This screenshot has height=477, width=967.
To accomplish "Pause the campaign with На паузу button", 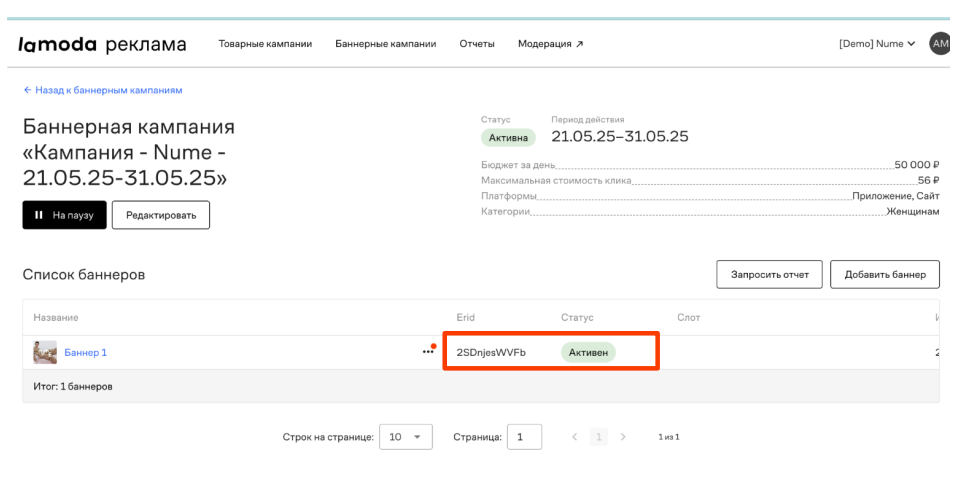I will (x=64, y=215).
